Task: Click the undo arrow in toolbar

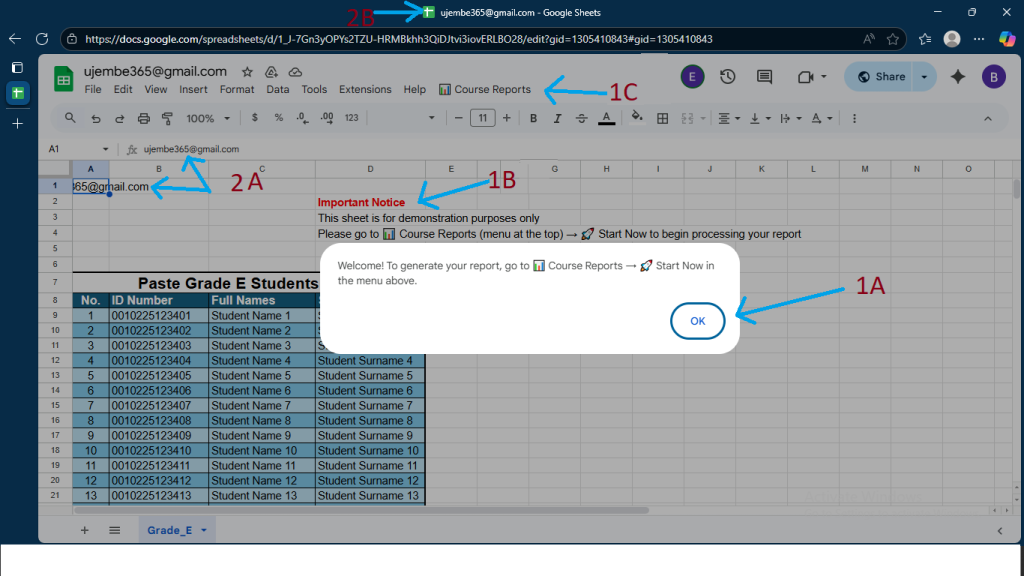Action: pos(96,118)
